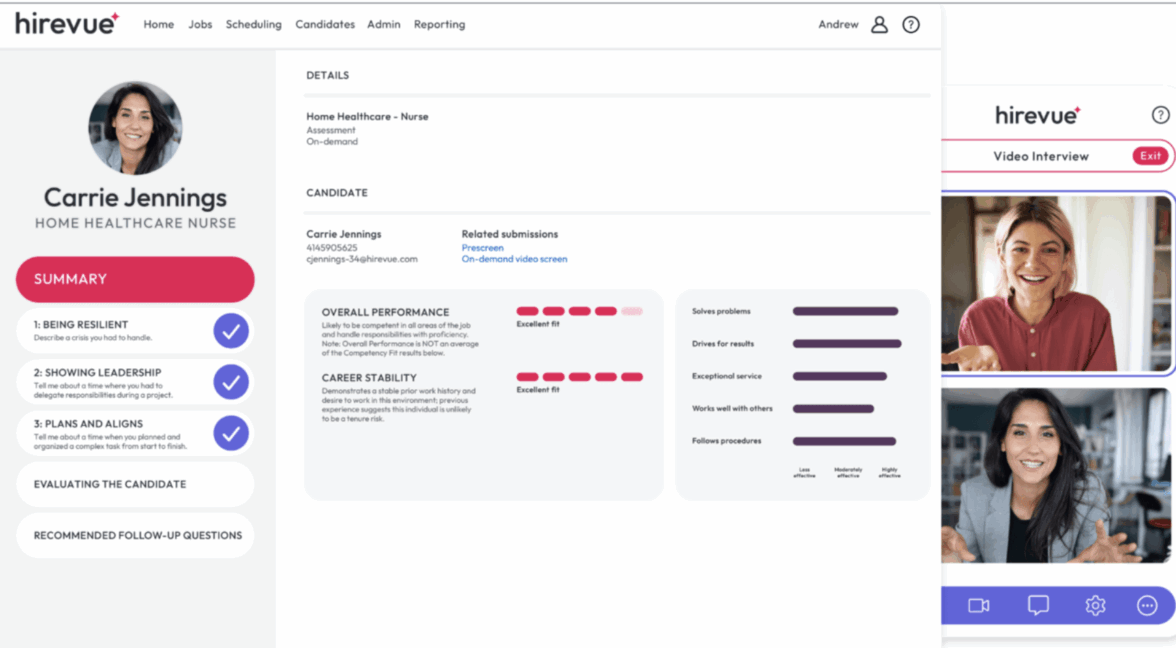Image resolution: width=1176 pixels, height=648 pixels.
Task: Click the hirevue logo in header
Action: point(66,24)
